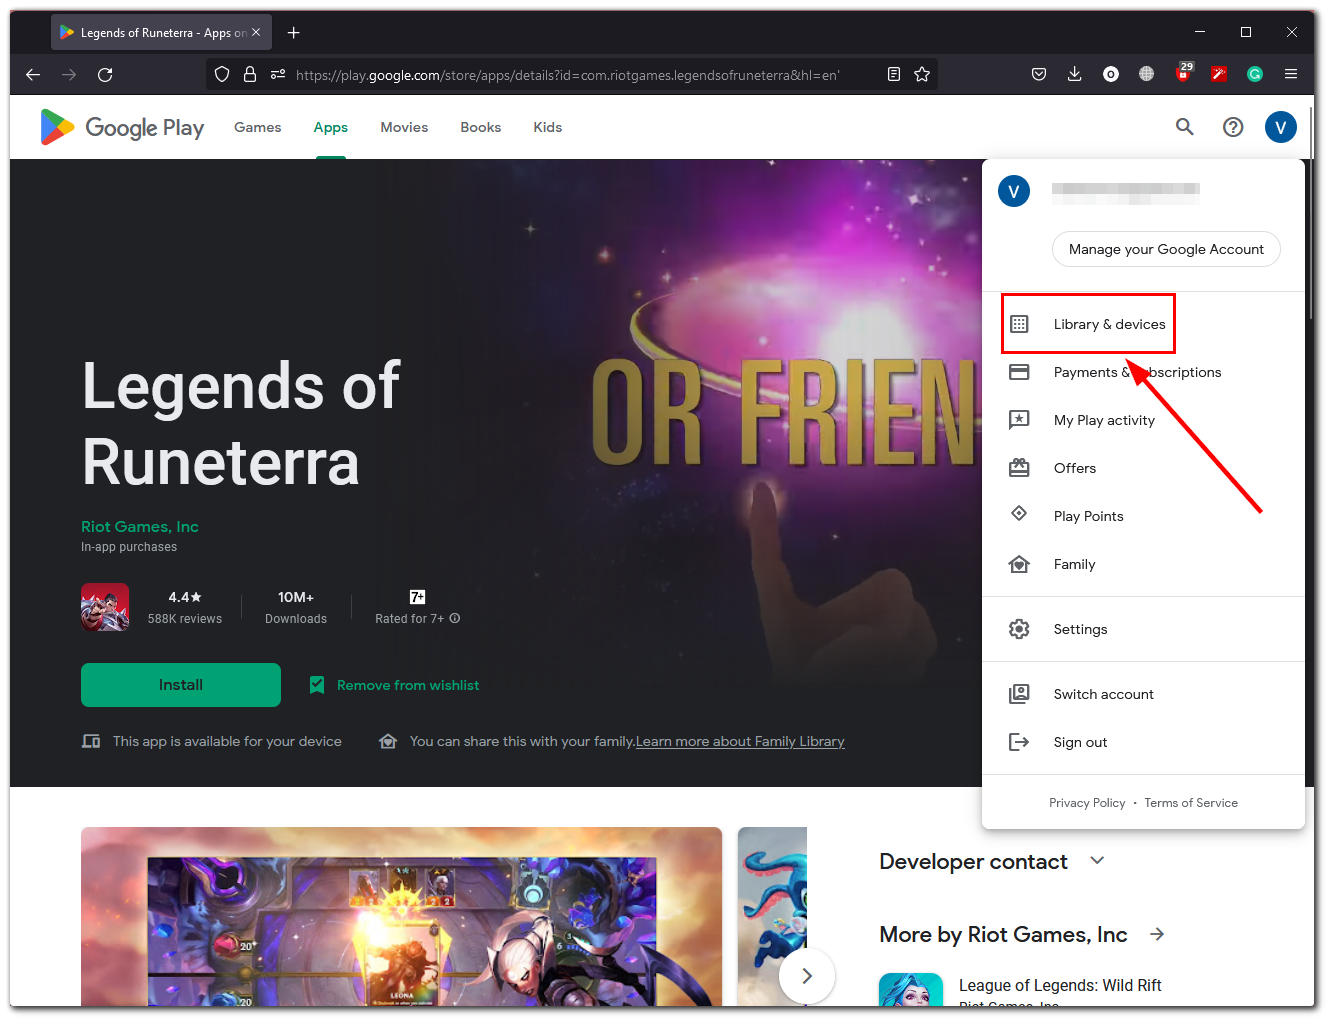Select Family from the account menu
Image resolution: width=1332 pixels, height=1024 pixels.
[1143, 564]
